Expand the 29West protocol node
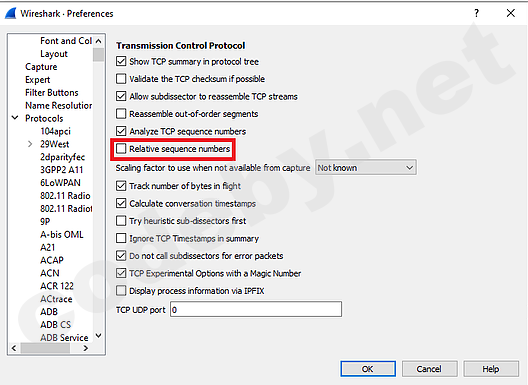This screenshot has height=385, width=528. 30,144
